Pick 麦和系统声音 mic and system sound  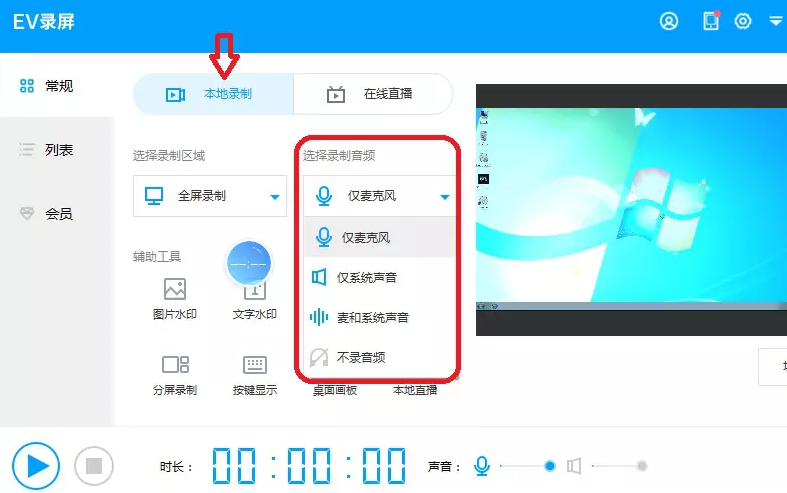[x=372, y=317]
